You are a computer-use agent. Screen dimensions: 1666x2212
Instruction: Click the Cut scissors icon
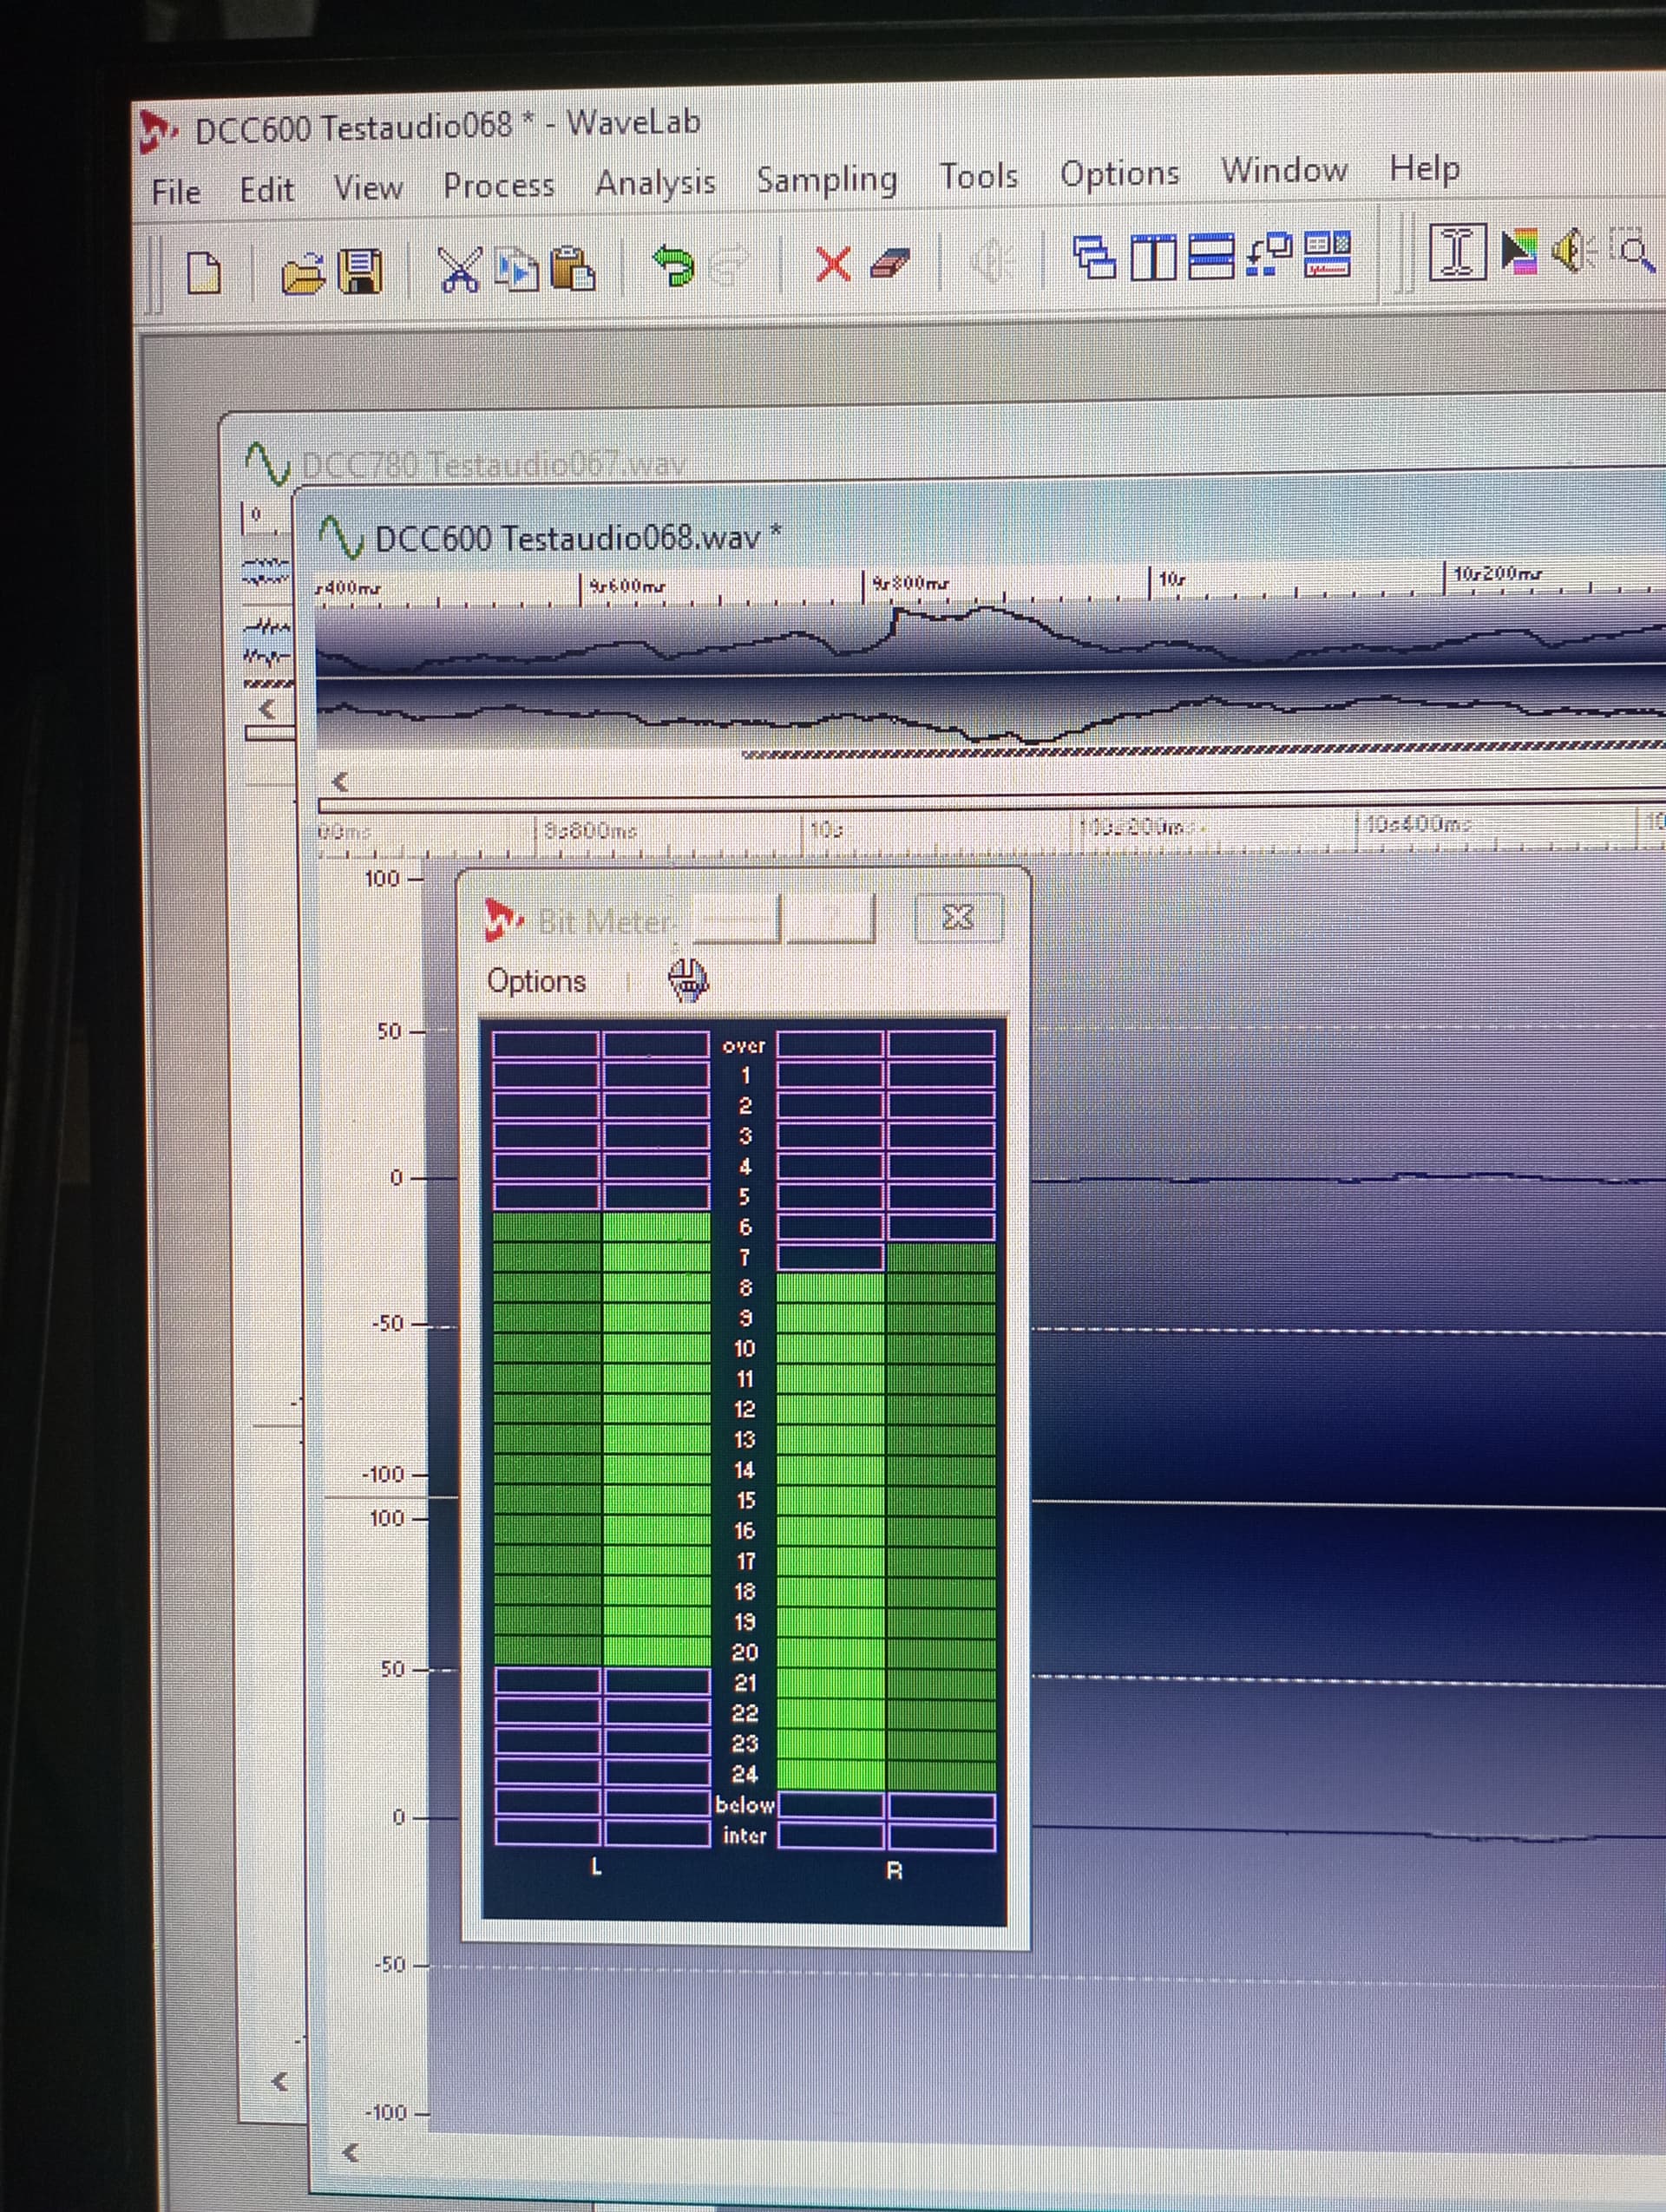tap(459, 270)
